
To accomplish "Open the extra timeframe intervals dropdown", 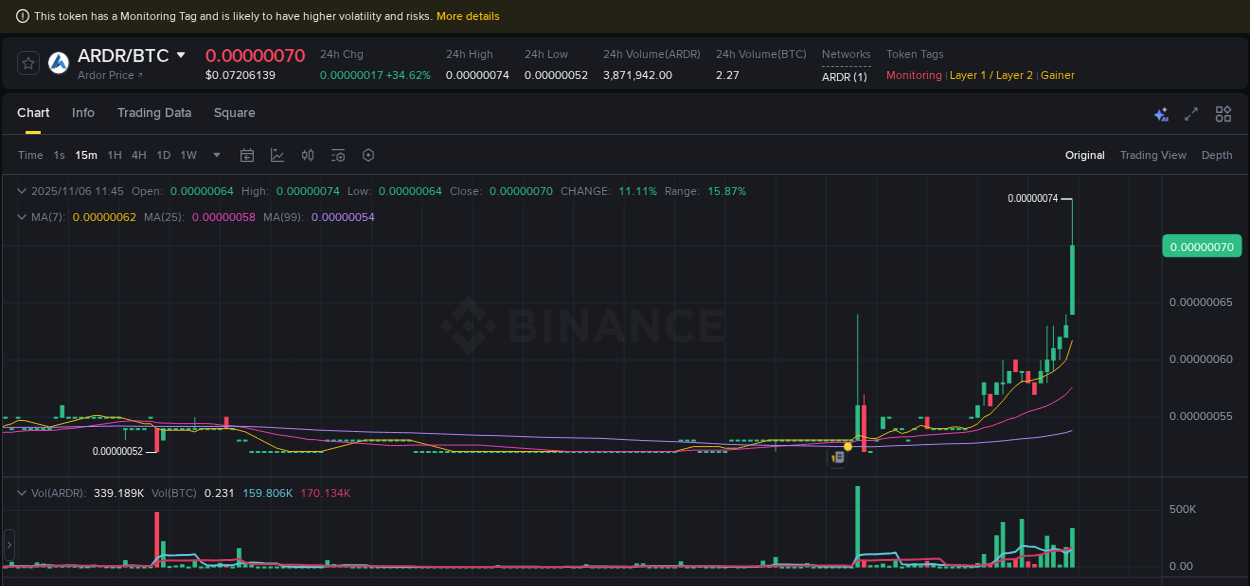I will (x=216, y=155).
